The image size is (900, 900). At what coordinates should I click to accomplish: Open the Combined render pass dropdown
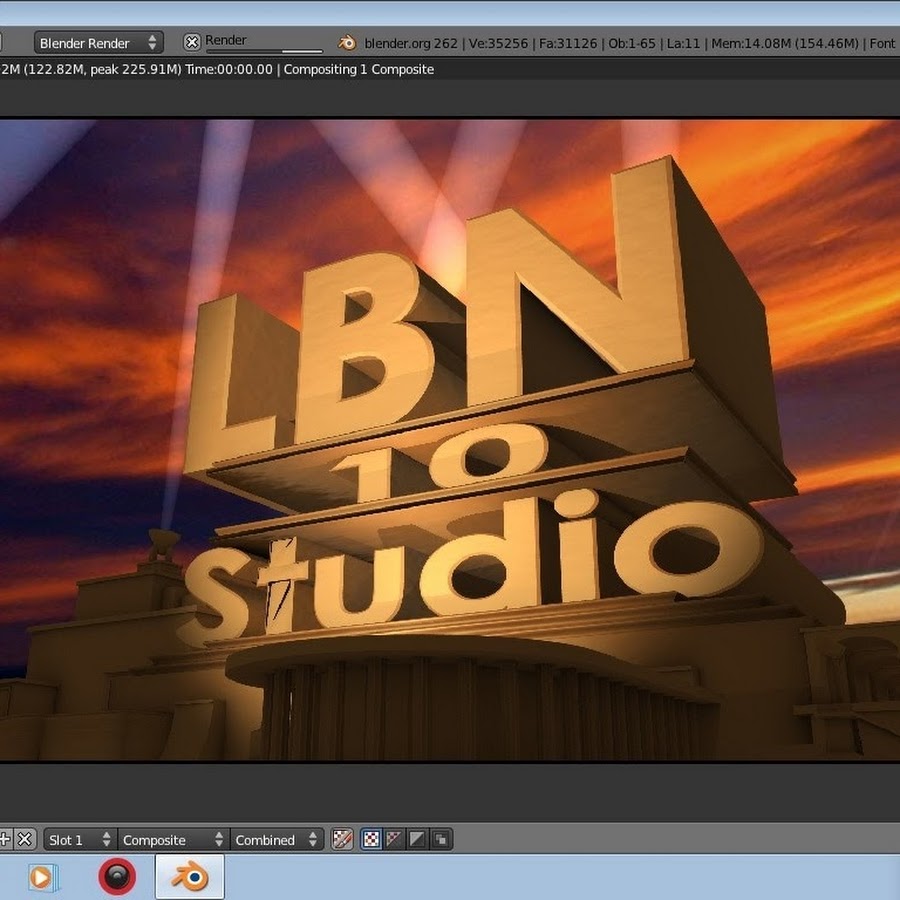tap(277, 840)
